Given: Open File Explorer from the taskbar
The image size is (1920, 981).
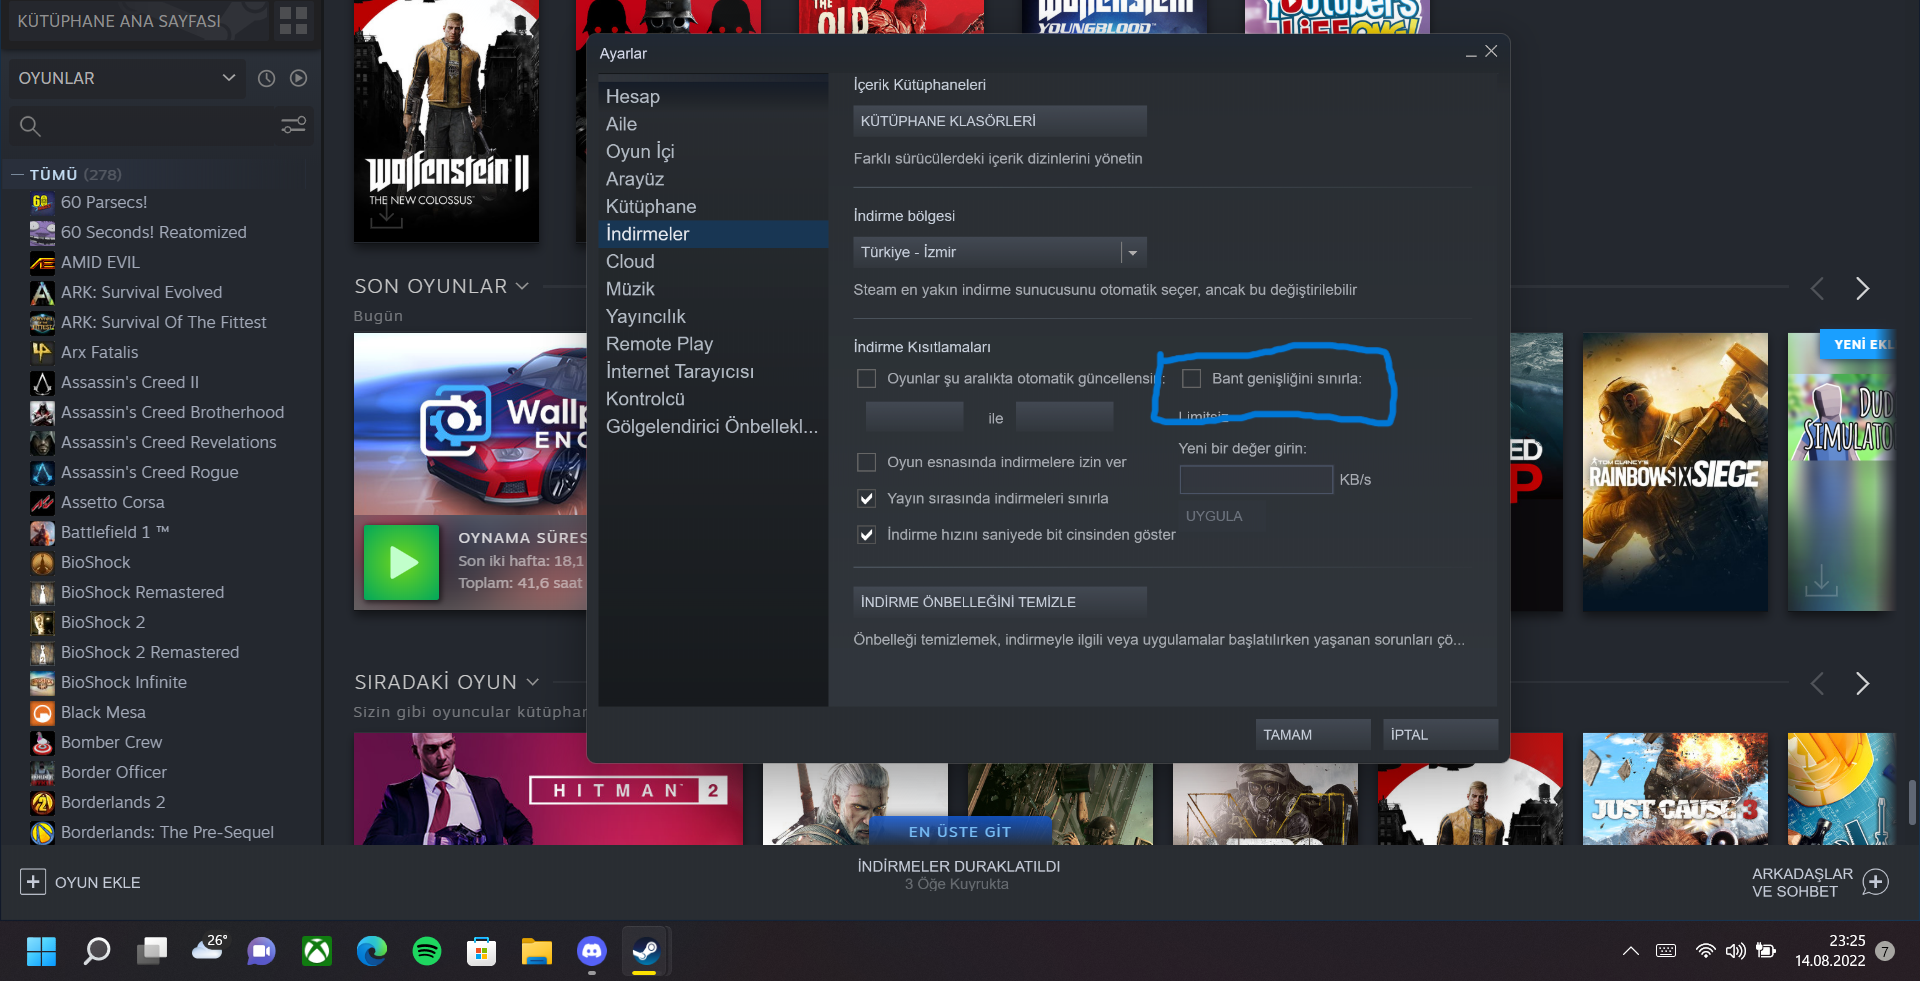Looking at the screenshot, I should [x=537, y=951].
